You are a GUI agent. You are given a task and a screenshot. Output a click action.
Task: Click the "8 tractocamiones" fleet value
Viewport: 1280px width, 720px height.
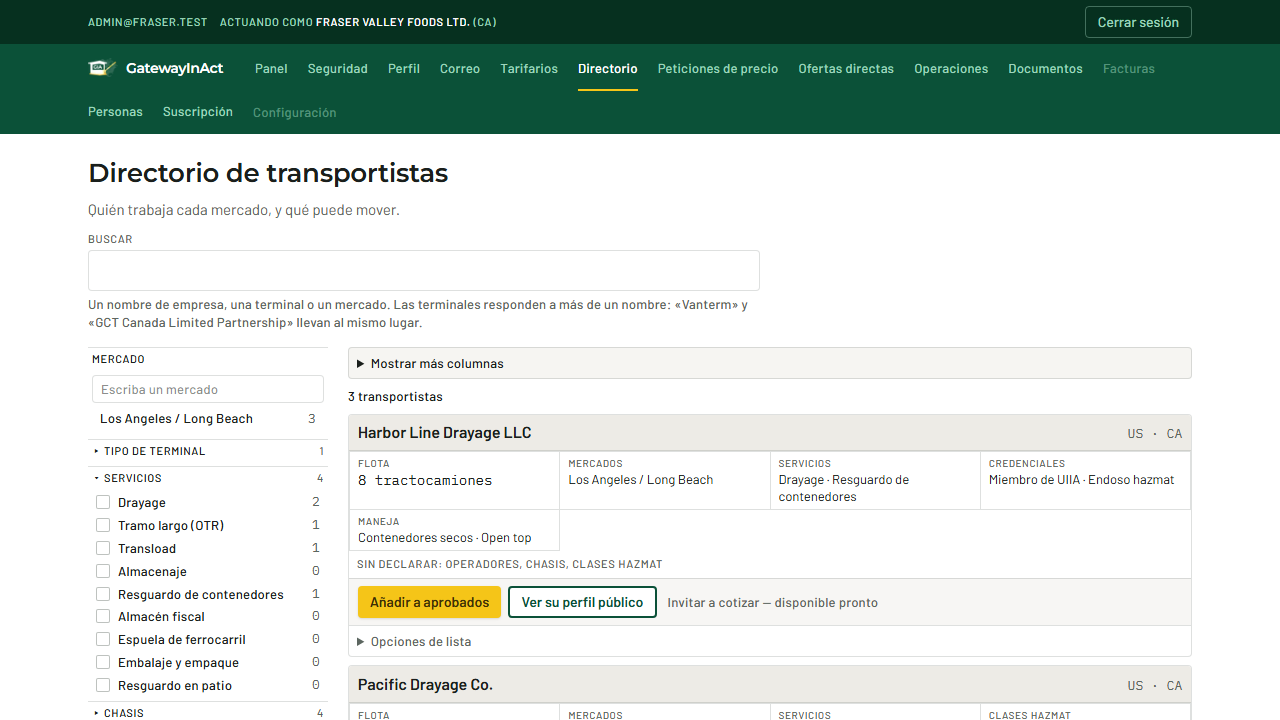pyautogui.click(x=425, y=480)
